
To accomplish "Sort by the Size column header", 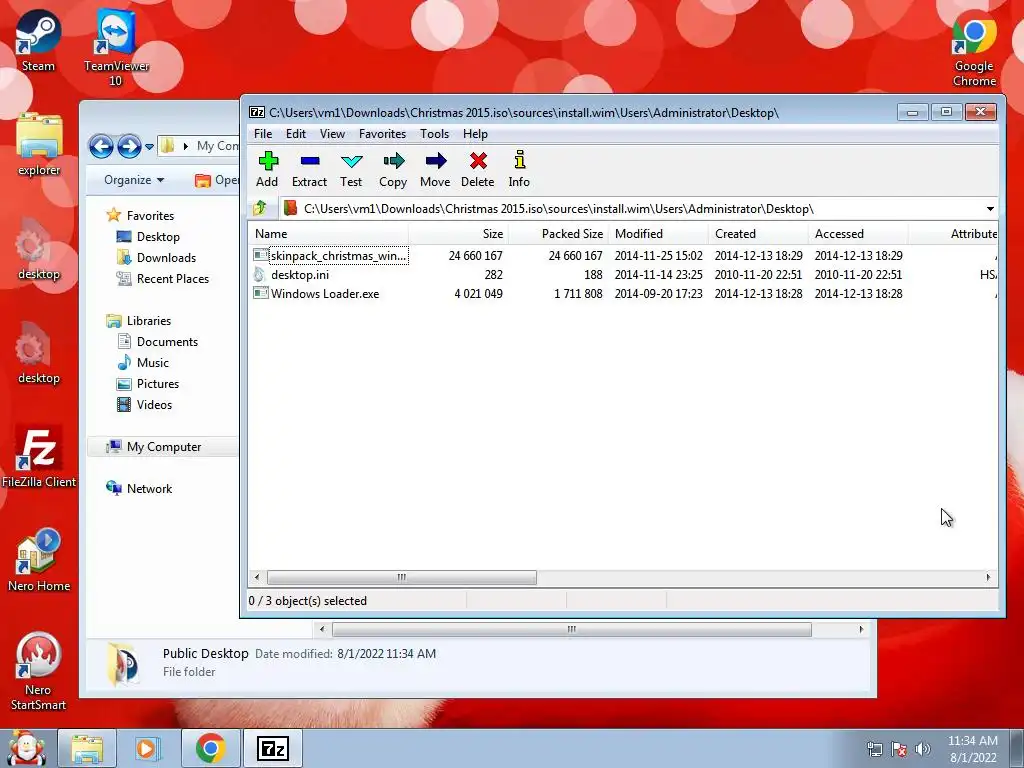I will click(458, 234).
